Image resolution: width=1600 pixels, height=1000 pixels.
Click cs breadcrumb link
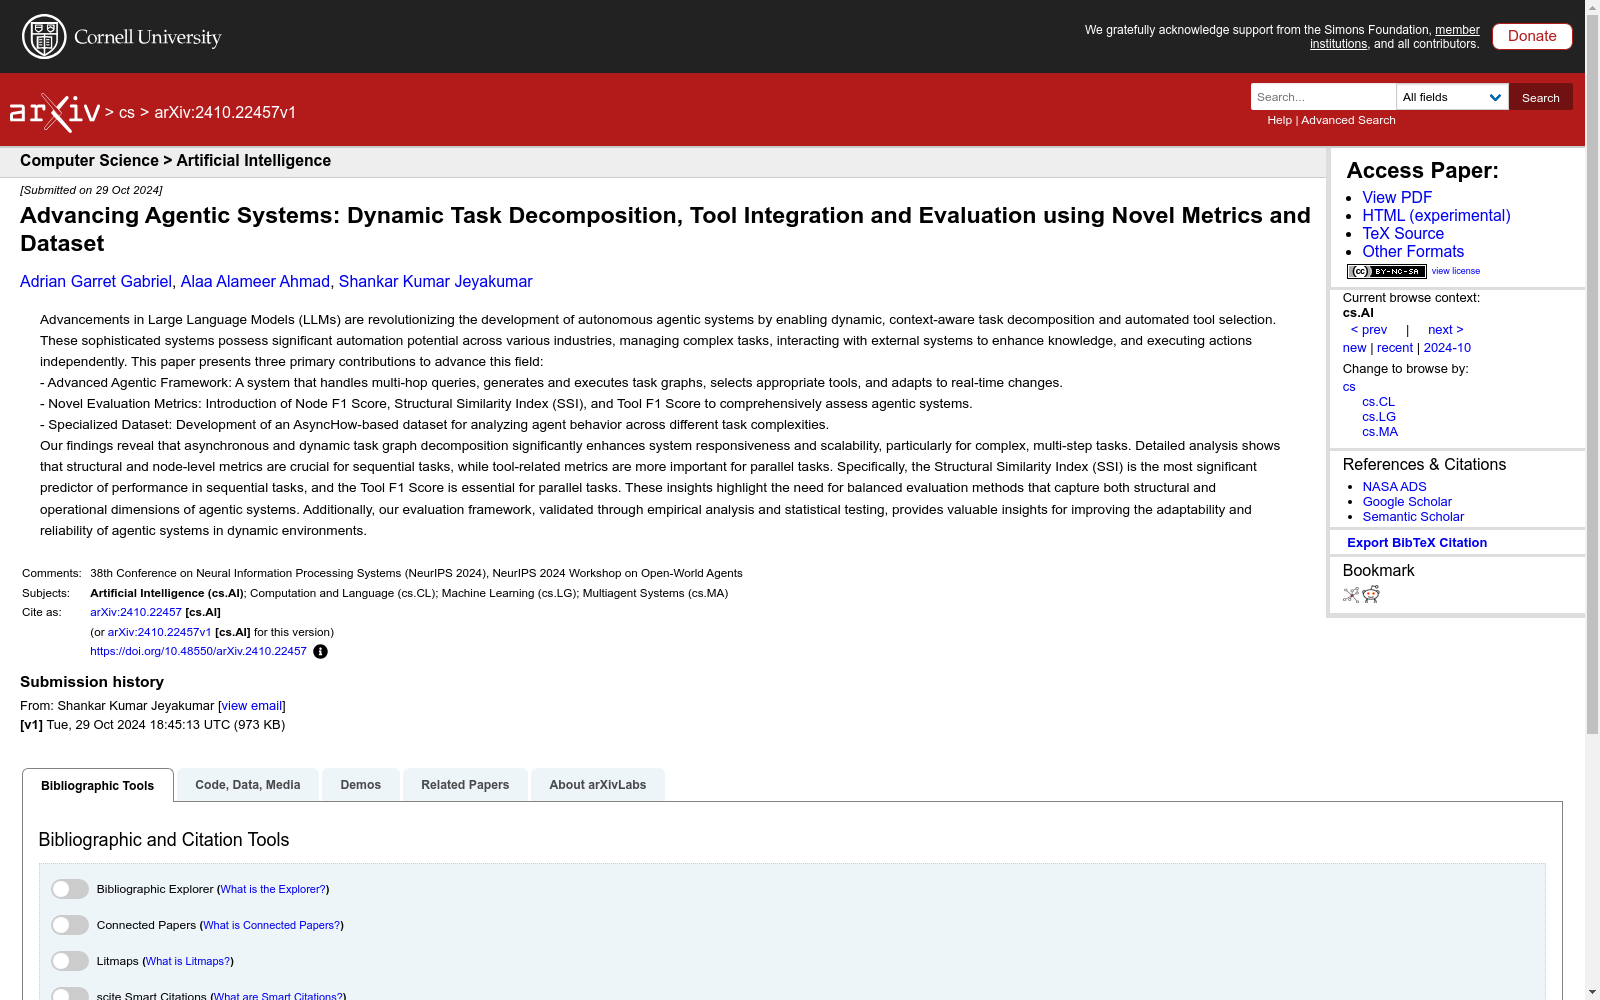[x=127, y=113]
